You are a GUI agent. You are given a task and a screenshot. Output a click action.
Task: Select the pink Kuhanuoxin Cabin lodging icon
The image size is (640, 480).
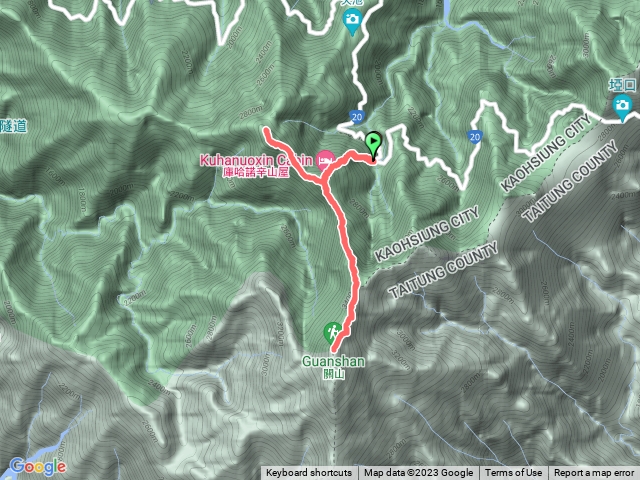pos(325,160)
